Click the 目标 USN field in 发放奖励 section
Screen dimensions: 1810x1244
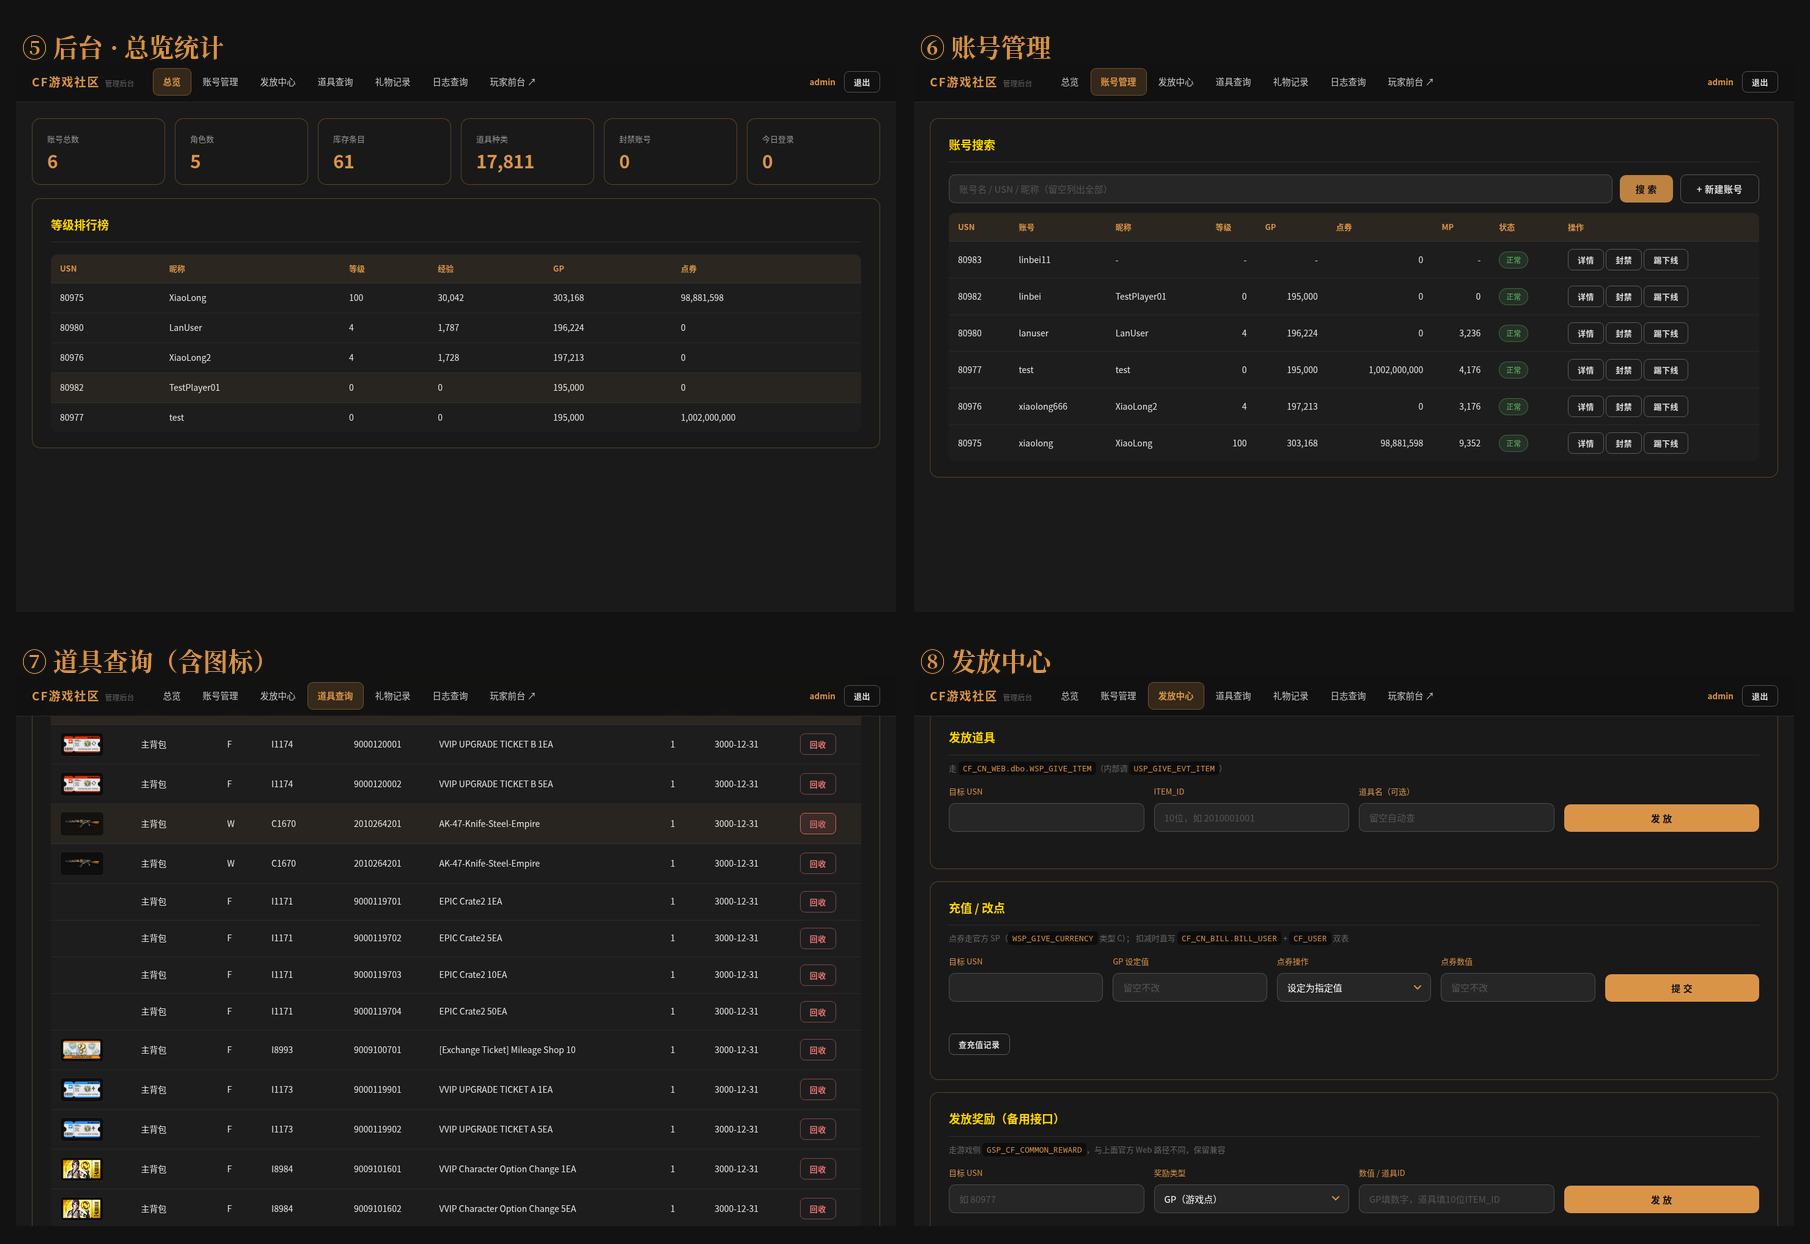[x=1046, y=1199]
